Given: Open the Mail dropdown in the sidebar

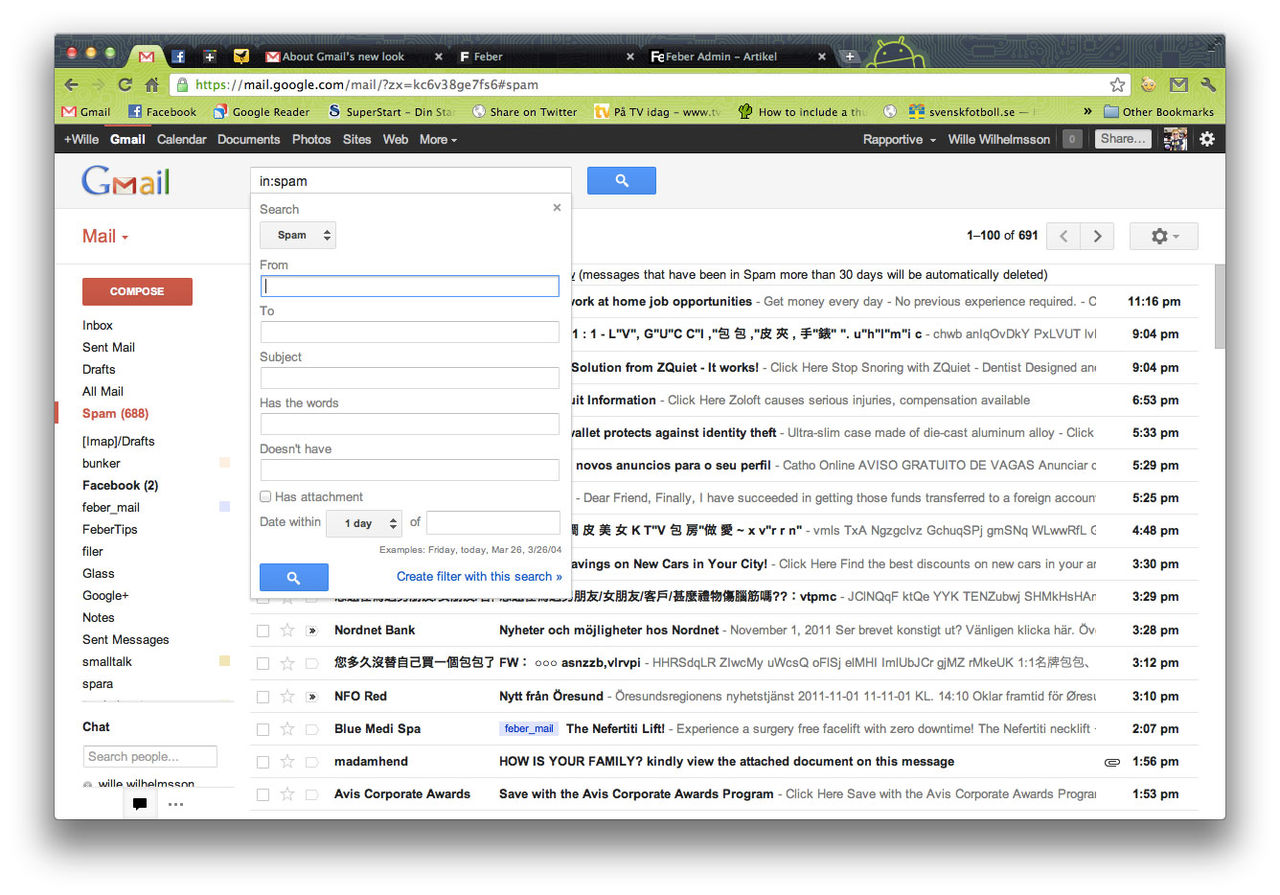Looking at the screenshot, I should tap(104, 236).
